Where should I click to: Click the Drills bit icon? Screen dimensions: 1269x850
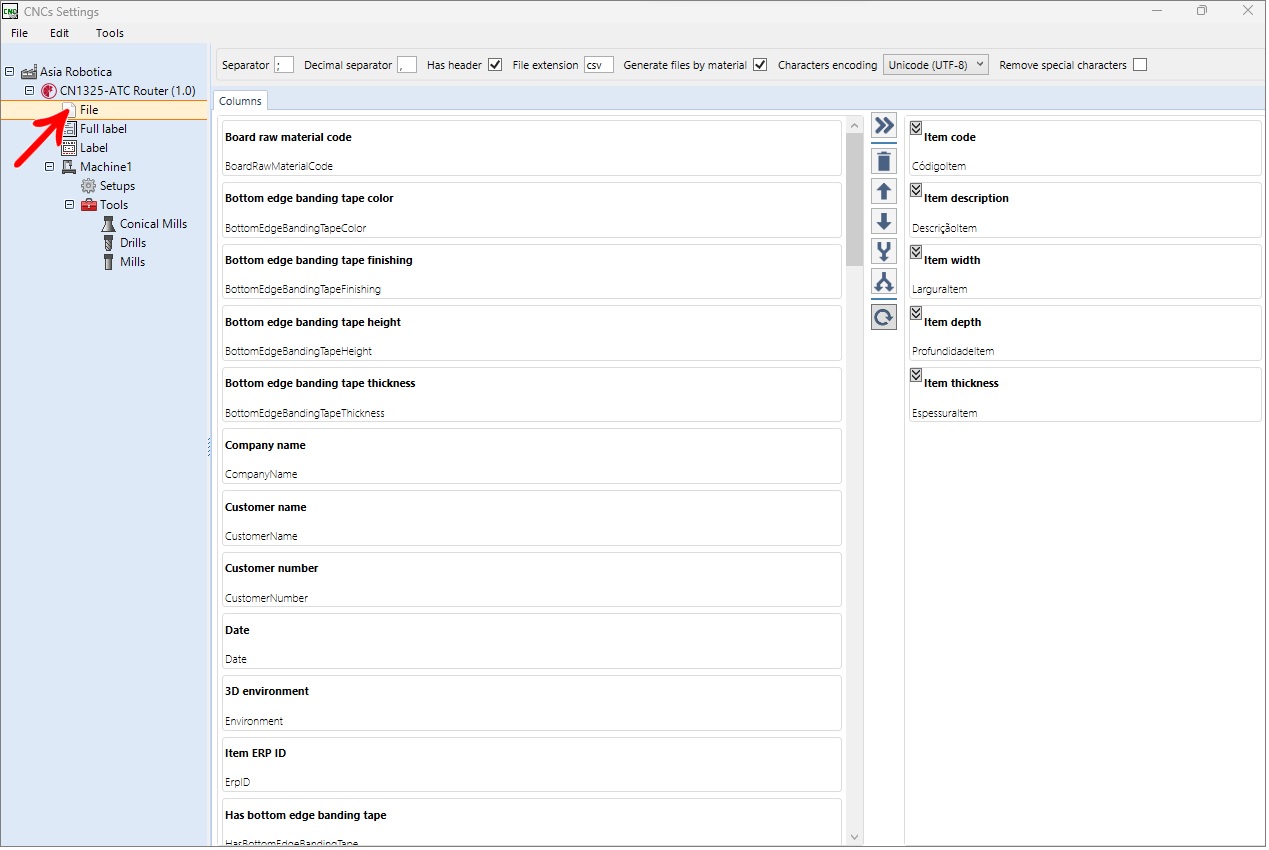click(x=109, y=243)
